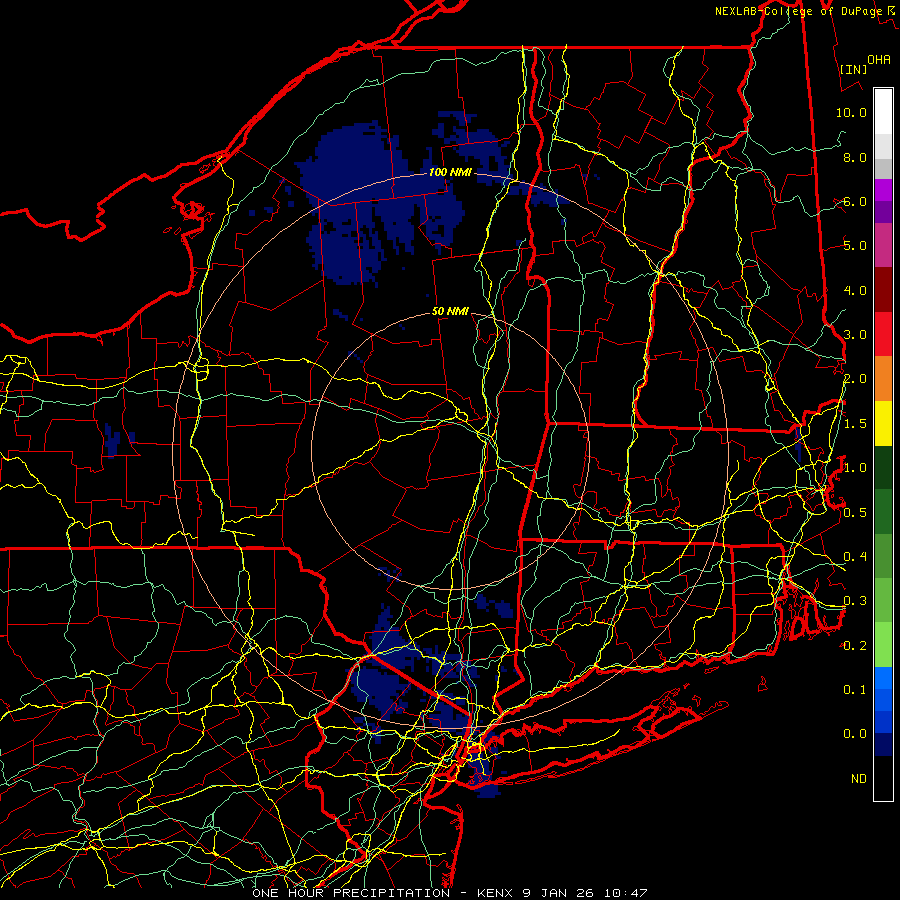Click the dark red swatch beside 4.0
The width and height of the screenshot is (900, 900).
pyautogui.click(x=883, y=290)
